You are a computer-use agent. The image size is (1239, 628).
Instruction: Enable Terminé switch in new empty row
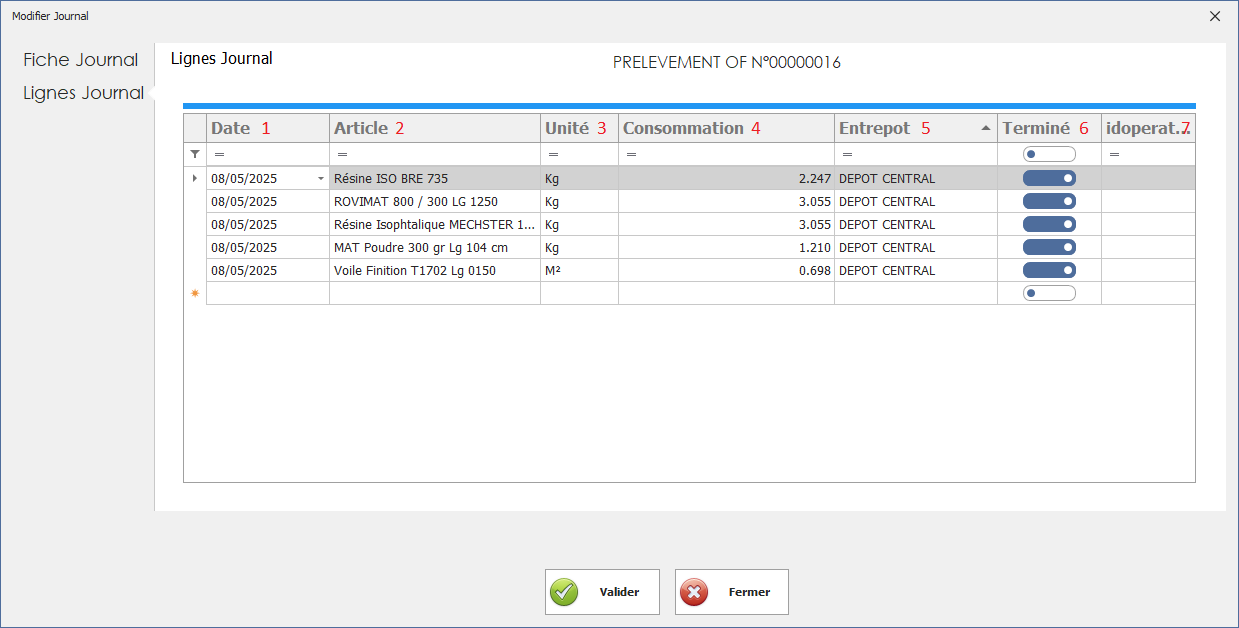coord(1049,293)
